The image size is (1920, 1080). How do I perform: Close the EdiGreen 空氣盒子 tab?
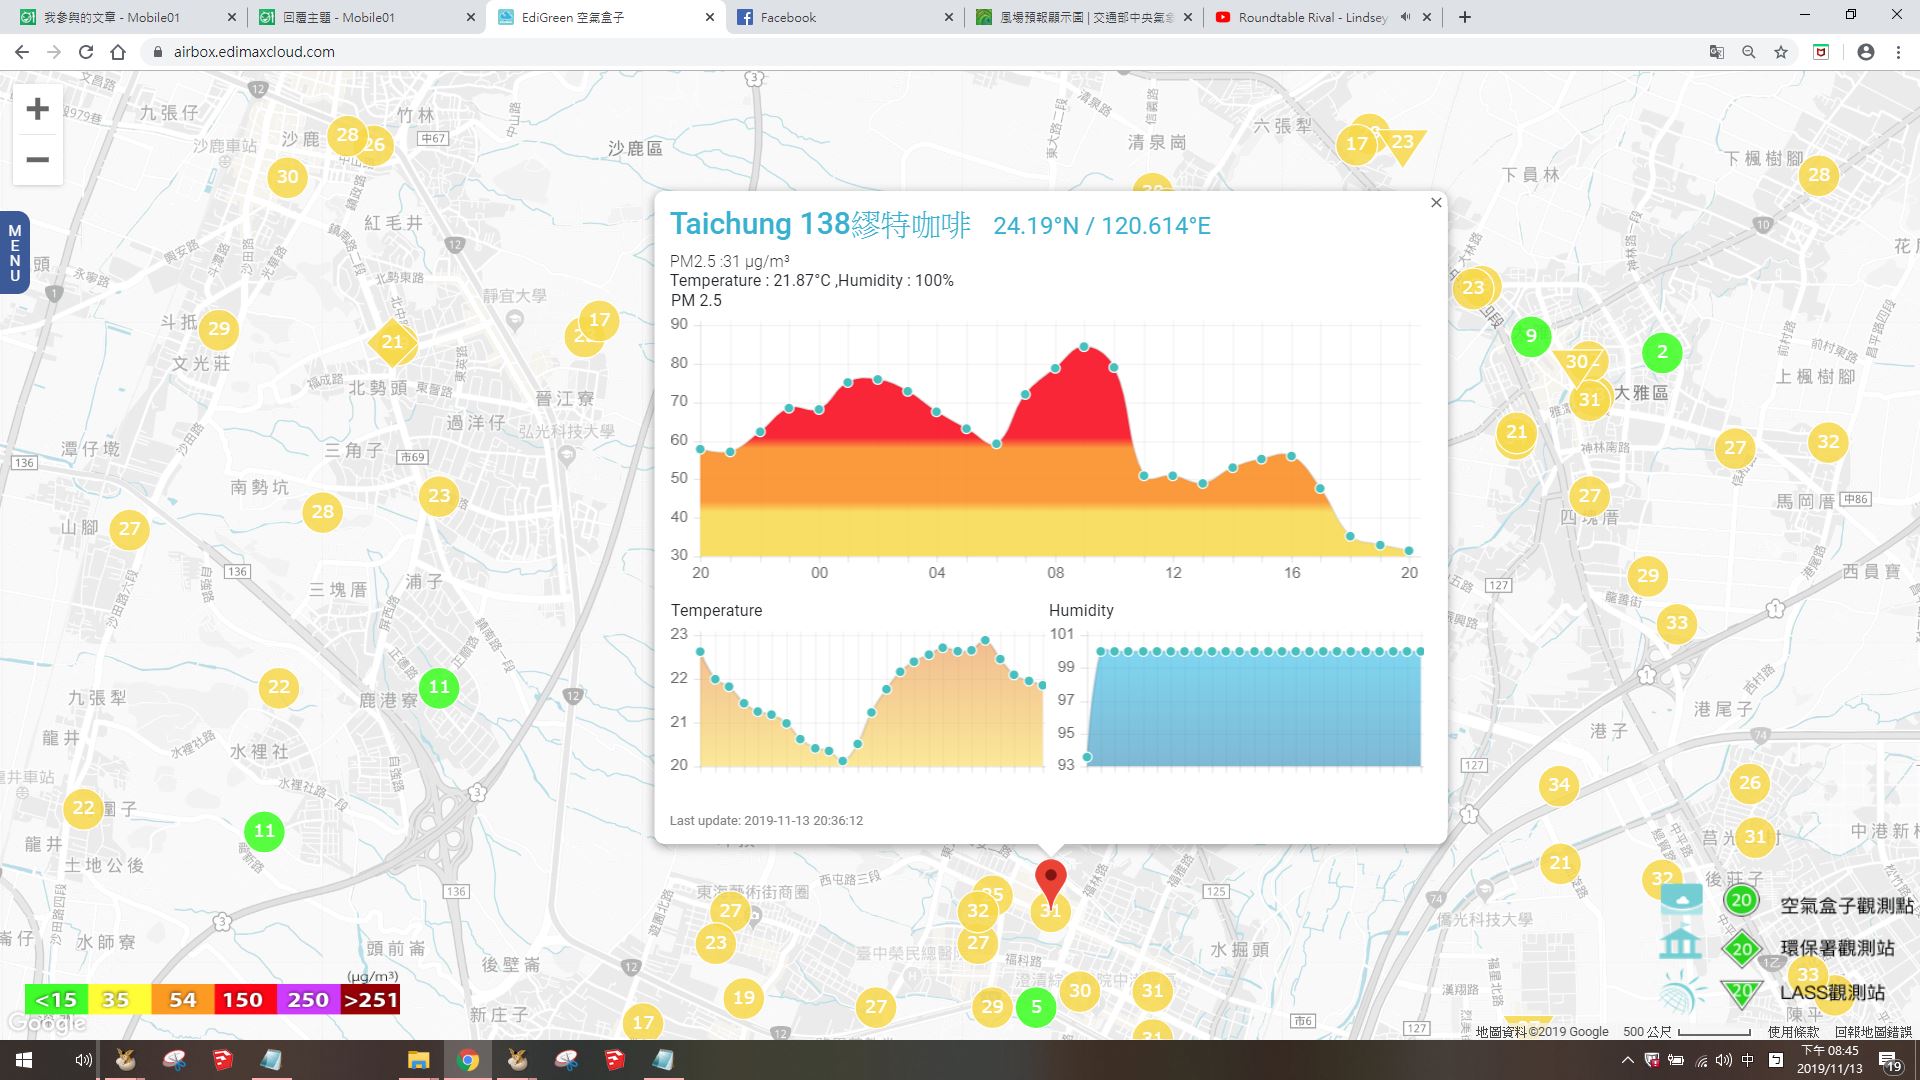tap(710, 17)
